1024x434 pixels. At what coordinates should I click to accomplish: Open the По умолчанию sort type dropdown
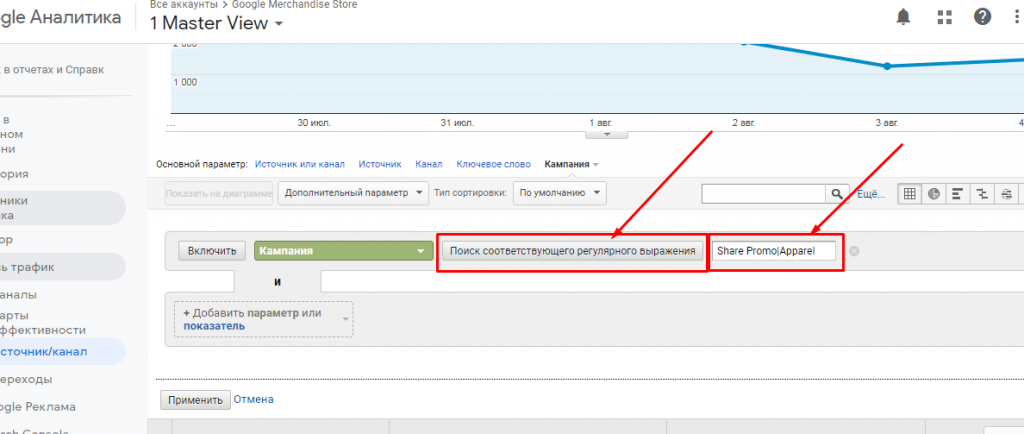pyautogui.click(x=560, y=193)
